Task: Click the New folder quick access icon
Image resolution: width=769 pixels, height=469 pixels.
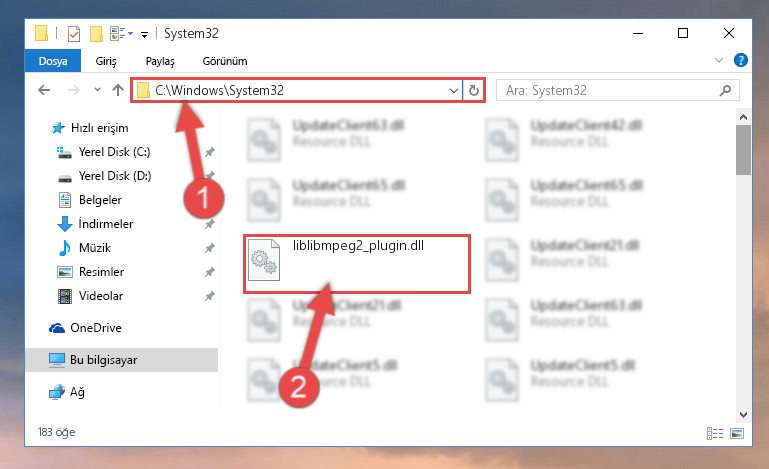Action: point(96,34)
